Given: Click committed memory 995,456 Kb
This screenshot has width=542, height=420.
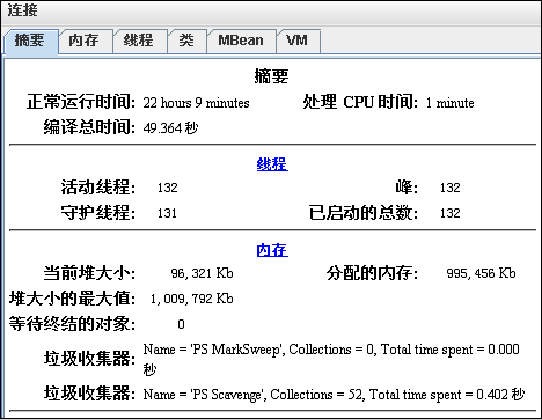Looking at the screenshot, I should click(481, 273).
